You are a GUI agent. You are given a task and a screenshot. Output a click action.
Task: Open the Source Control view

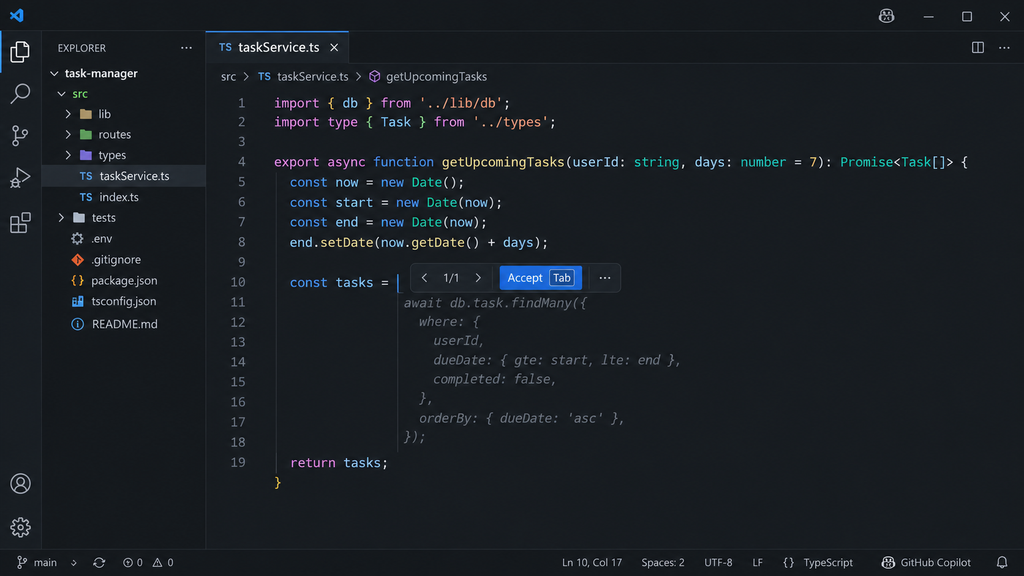[20, 135]
